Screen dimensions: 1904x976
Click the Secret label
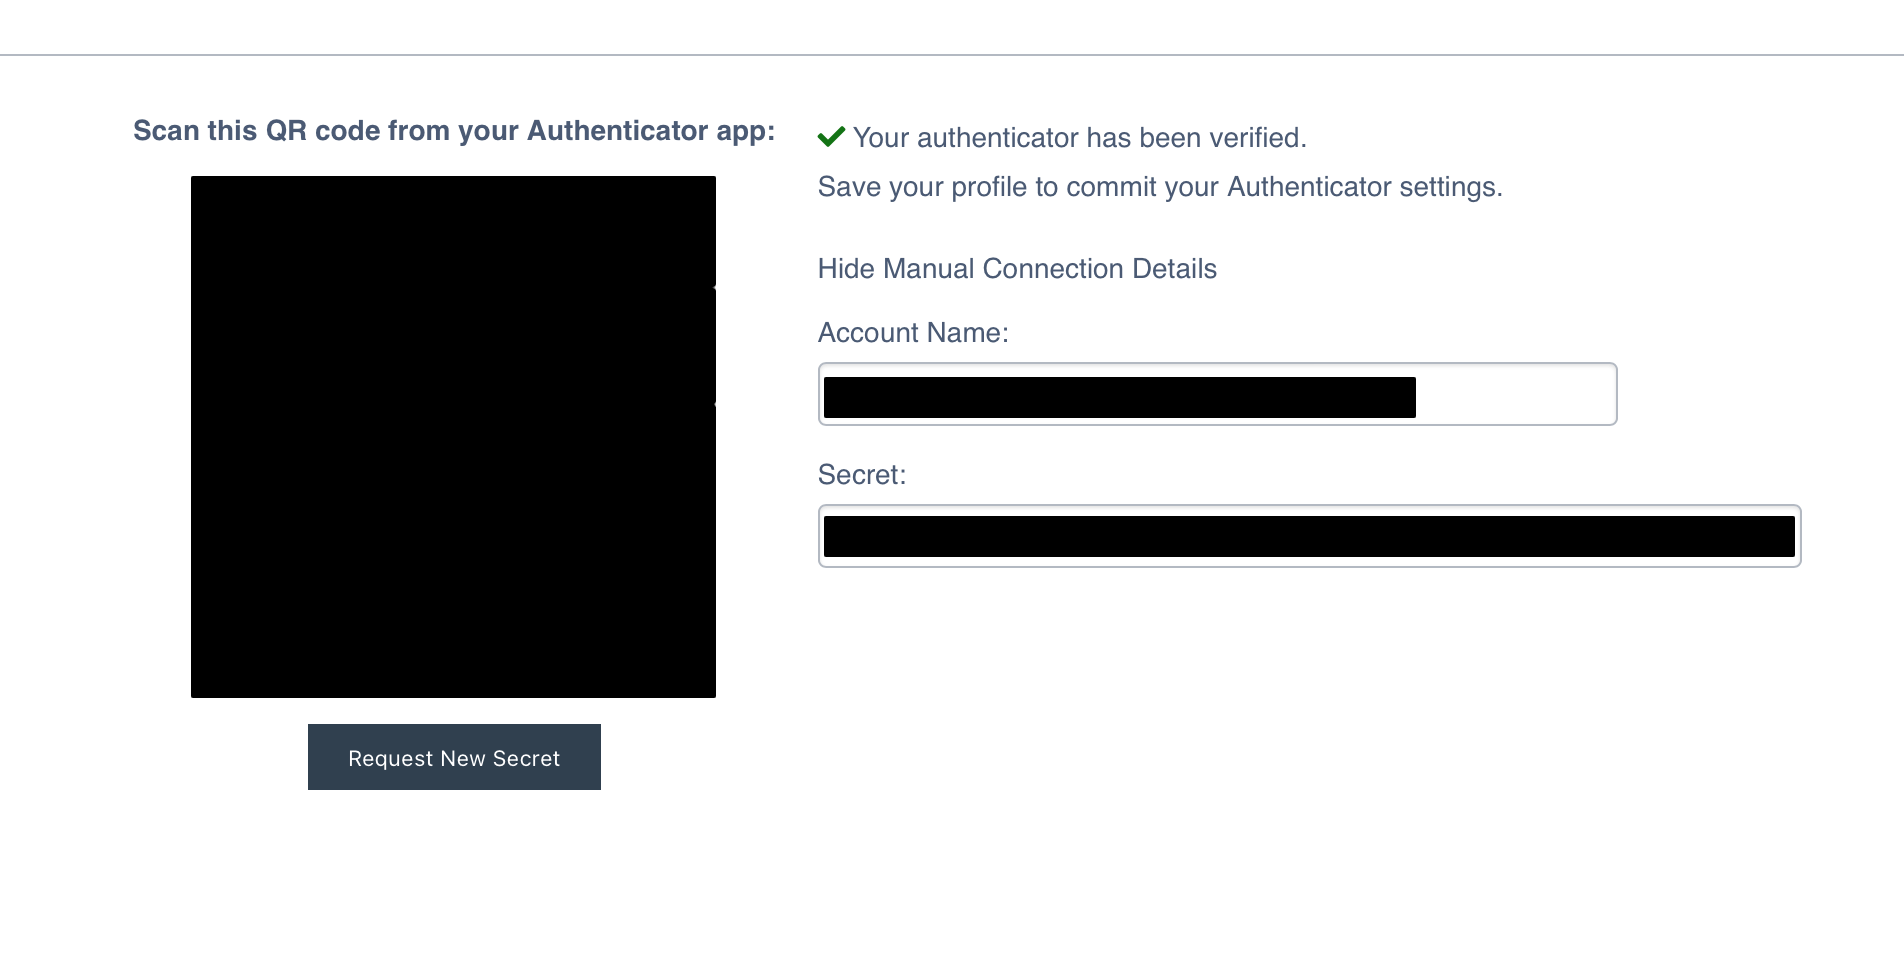[x=862, y=475]
